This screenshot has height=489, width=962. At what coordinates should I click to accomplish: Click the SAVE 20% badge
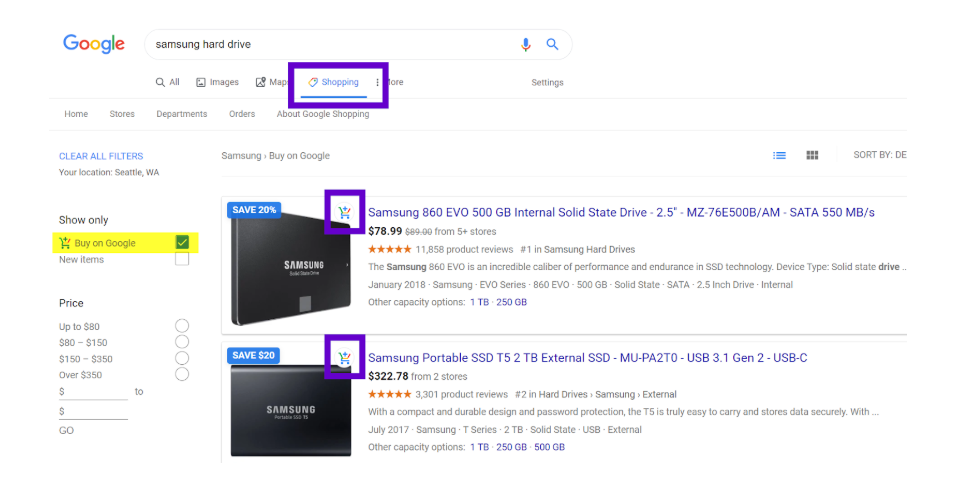[x=254, y=210]
